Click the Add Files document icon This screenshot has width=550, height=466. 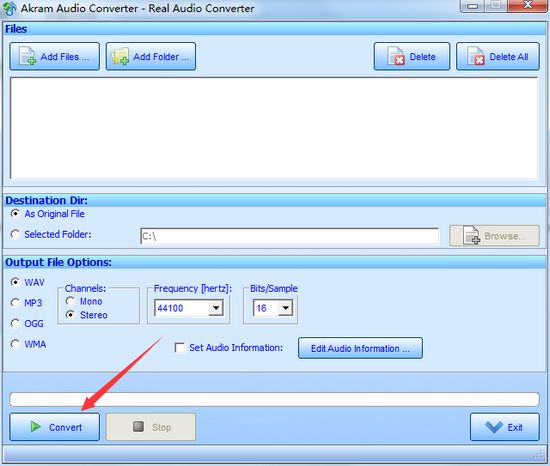click(x=27, y=56)
